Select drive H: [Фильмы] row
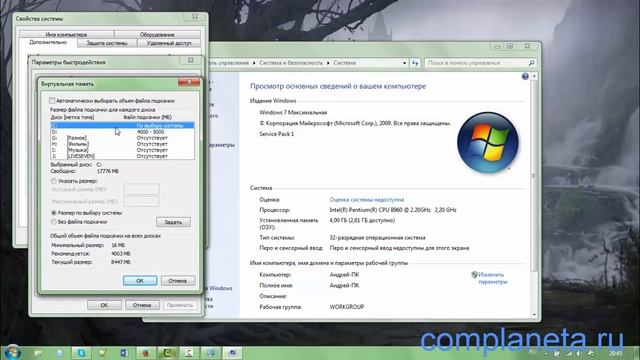 122,144
